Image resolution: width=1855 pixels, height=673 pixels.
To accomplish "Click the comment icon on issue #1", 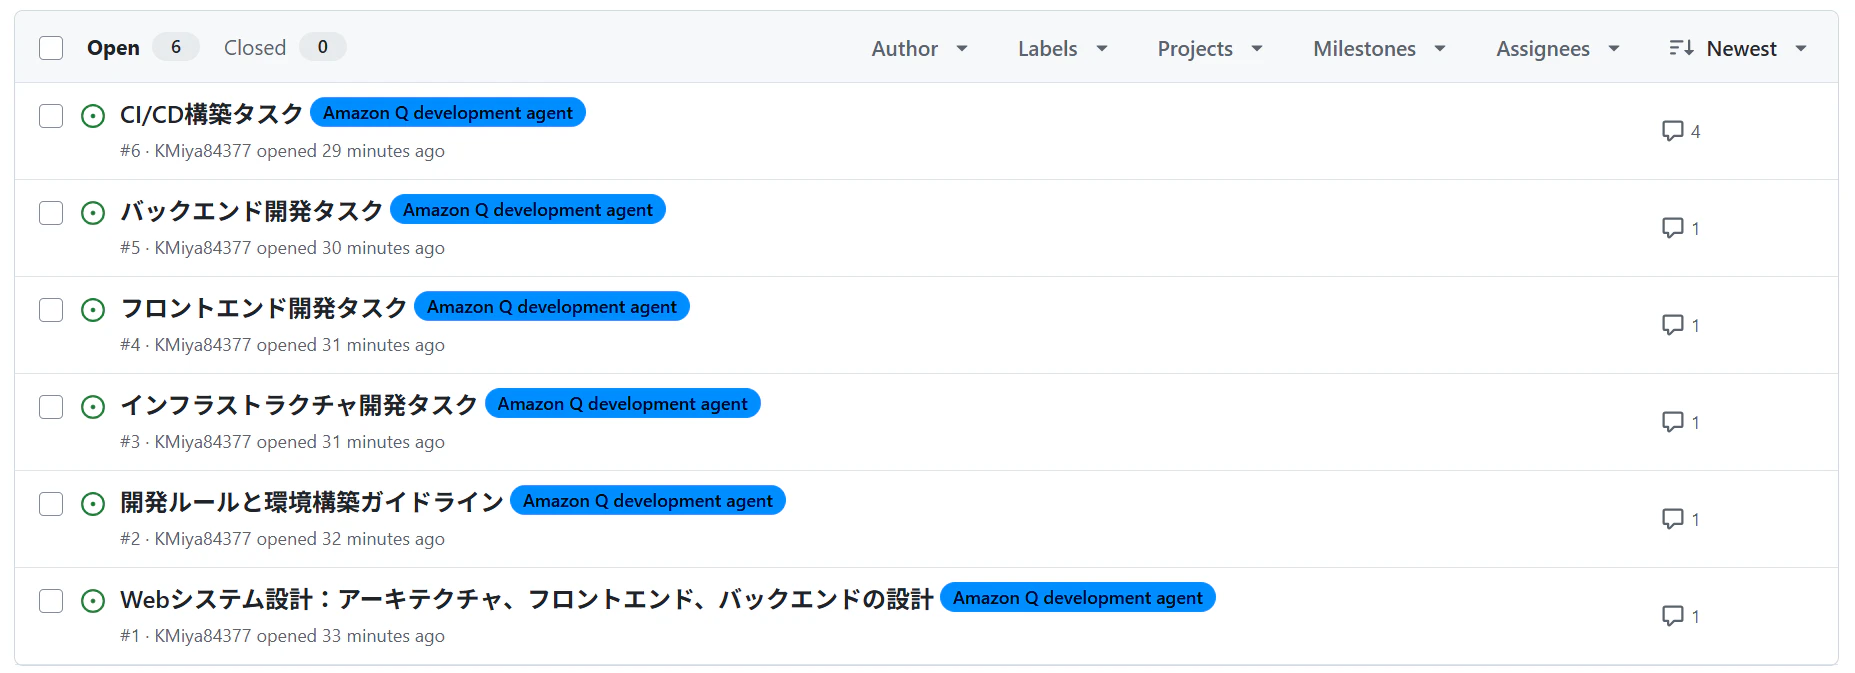I will pos(1672,616).
